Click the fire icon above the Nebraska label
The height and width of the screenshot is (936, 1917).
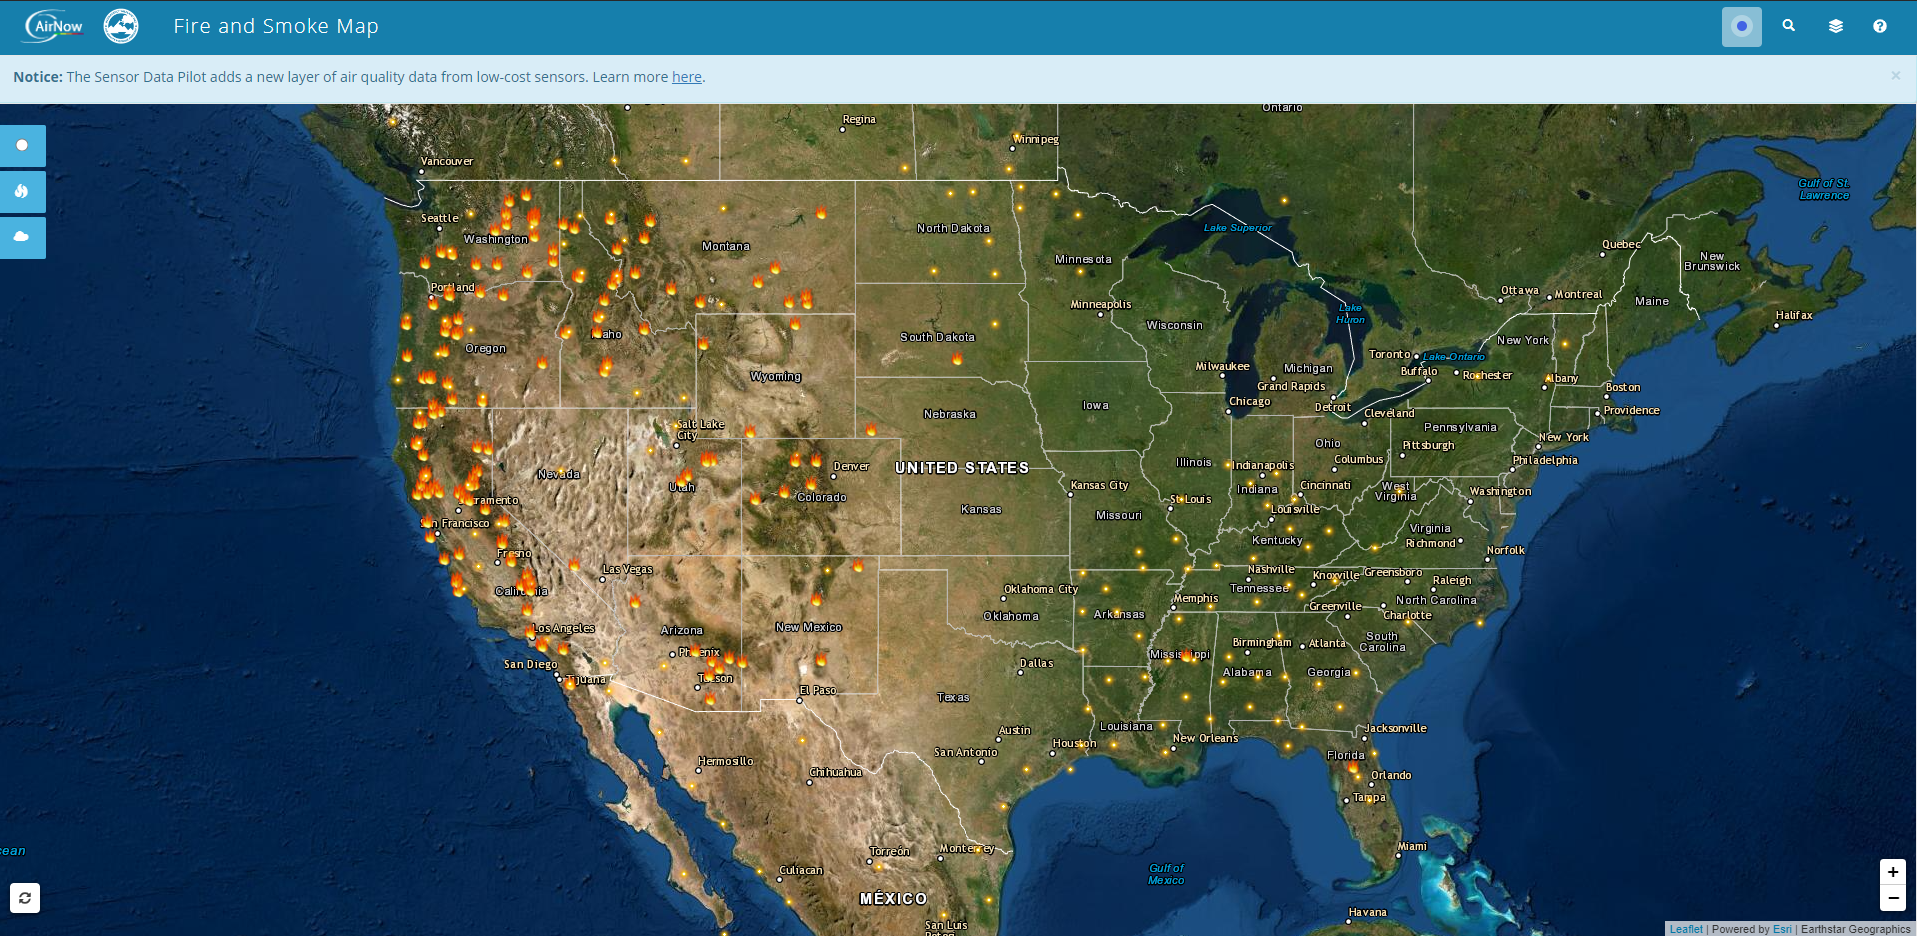(871, 430)
